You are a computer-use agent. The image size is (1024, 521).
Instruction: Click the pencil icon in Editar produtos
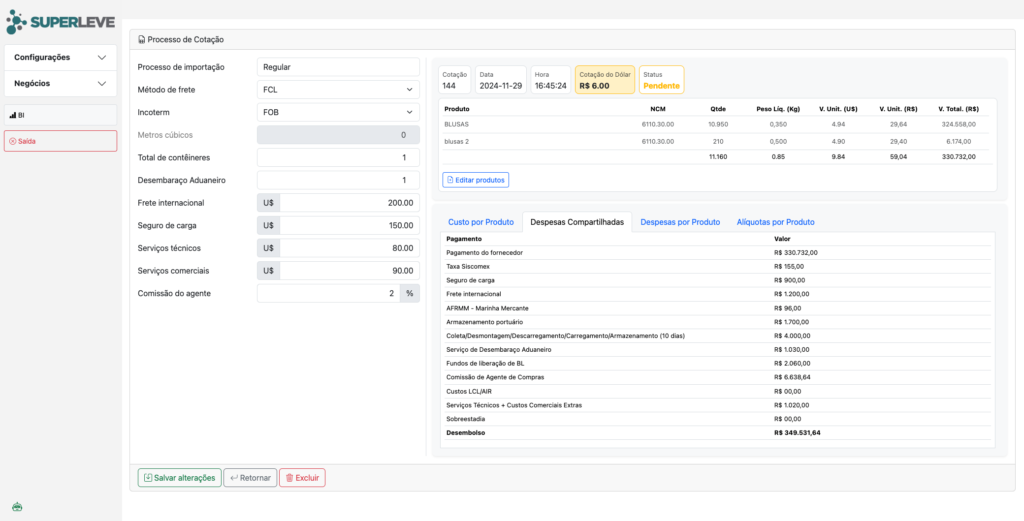[x=450, y=180]
